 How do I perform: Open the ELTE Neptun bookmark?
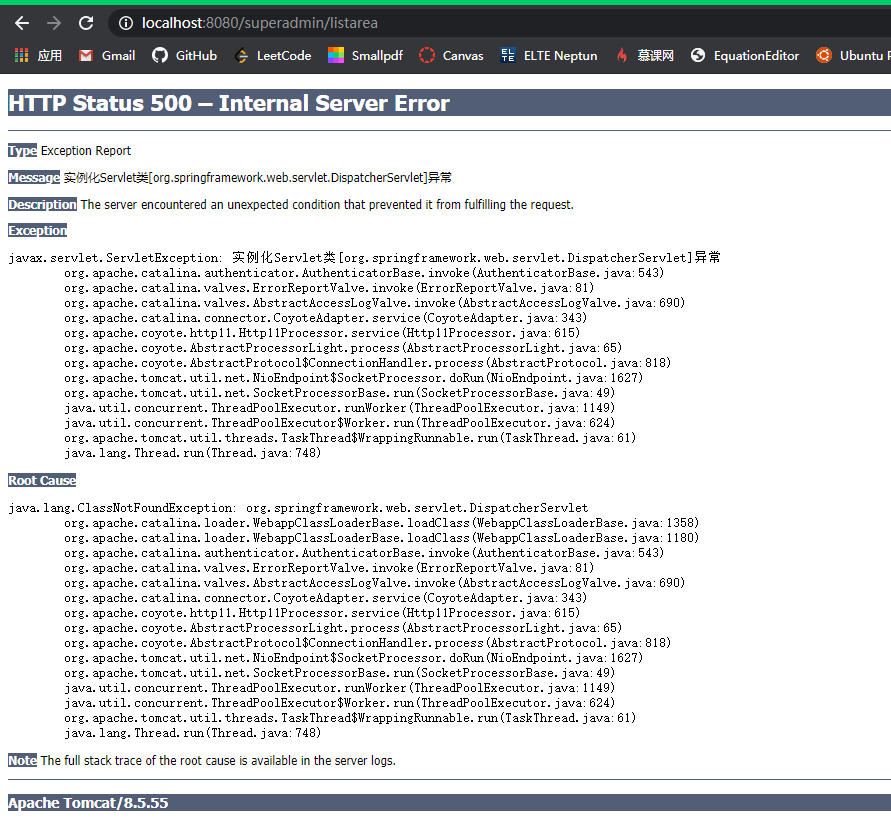coord(560,56)
